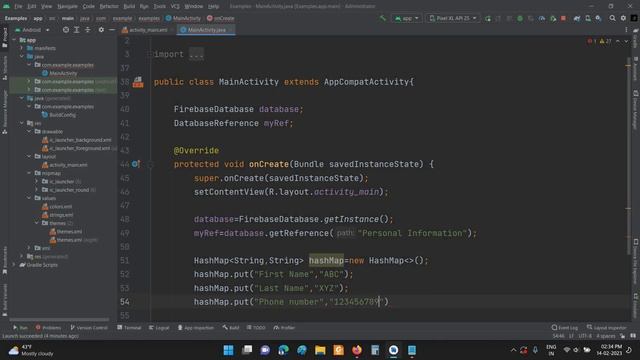
Task: Open the File menu
Action: [18, 6]
